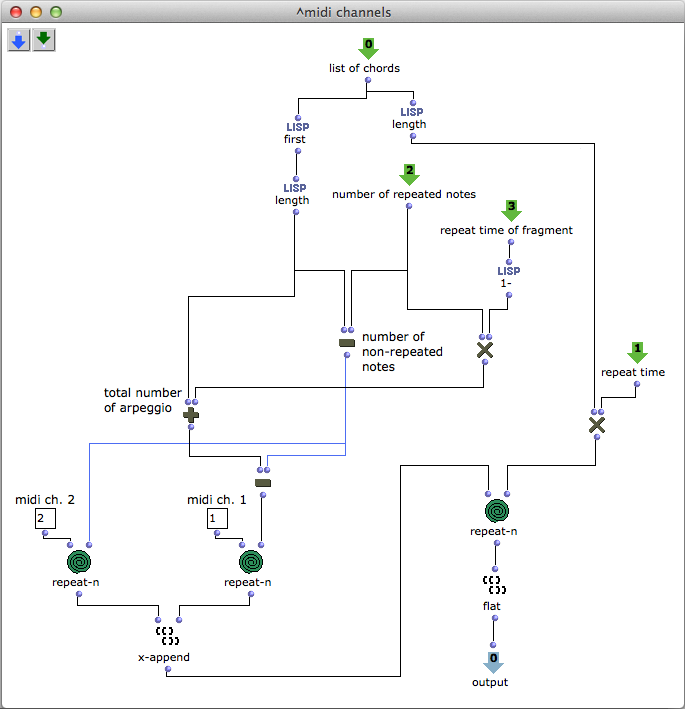Screen dimensions: 685x709
Task: Select the 'repeat time of fragment' input arrow
Action: pyautogui.click(x=511, y=211)
